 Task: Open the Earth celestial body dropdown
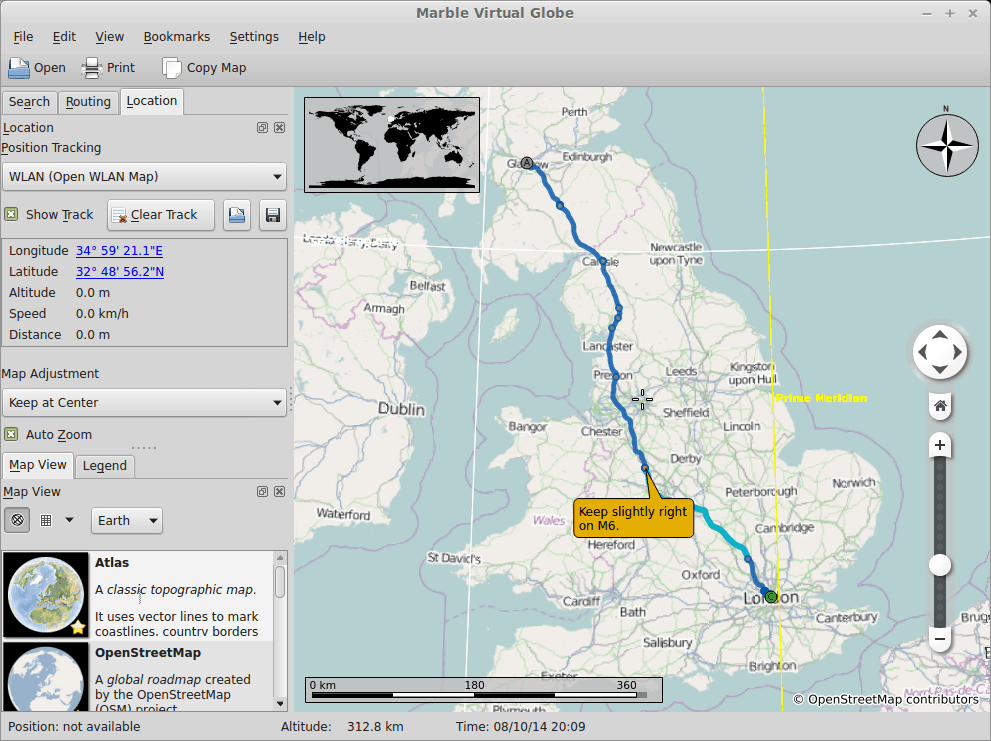click(126, 520)
